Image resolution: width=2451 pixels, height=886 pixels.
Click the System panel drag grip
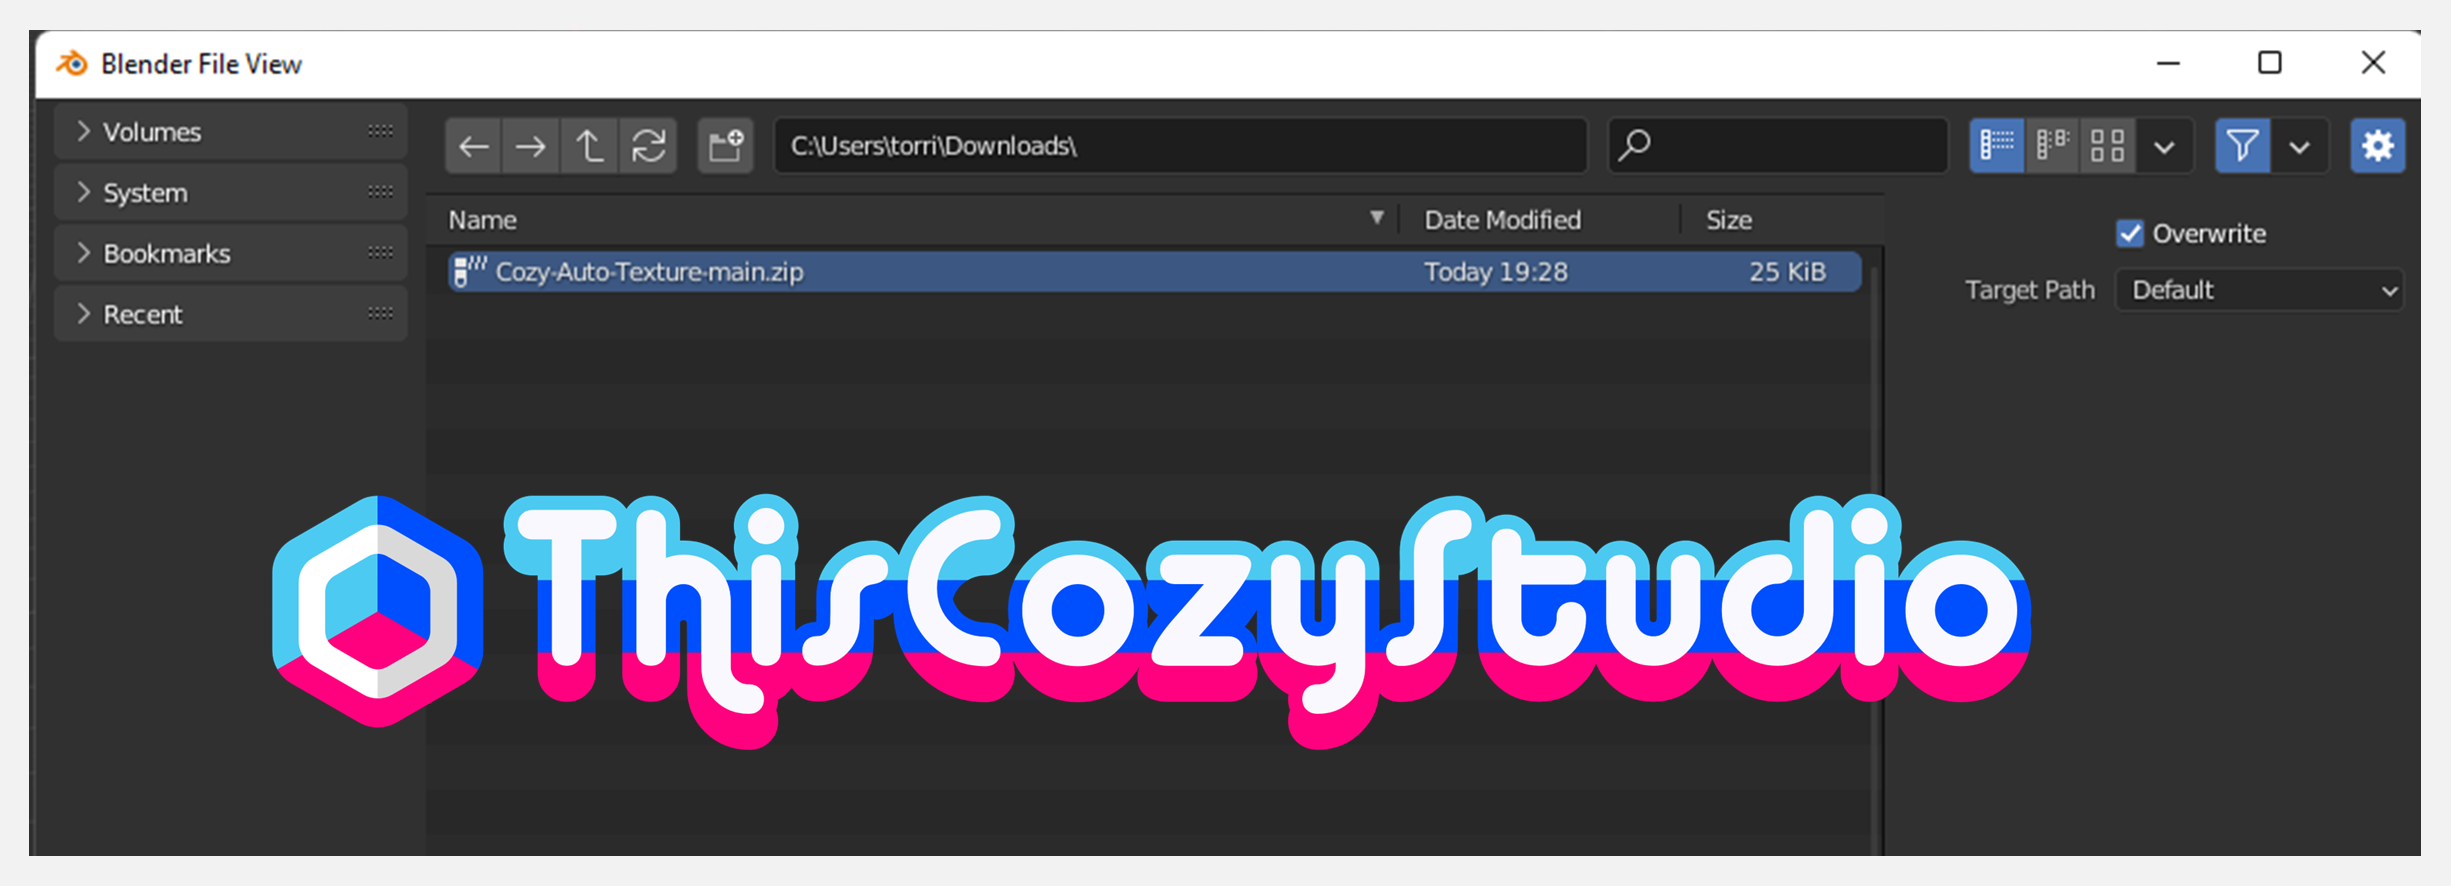[380, 192]
